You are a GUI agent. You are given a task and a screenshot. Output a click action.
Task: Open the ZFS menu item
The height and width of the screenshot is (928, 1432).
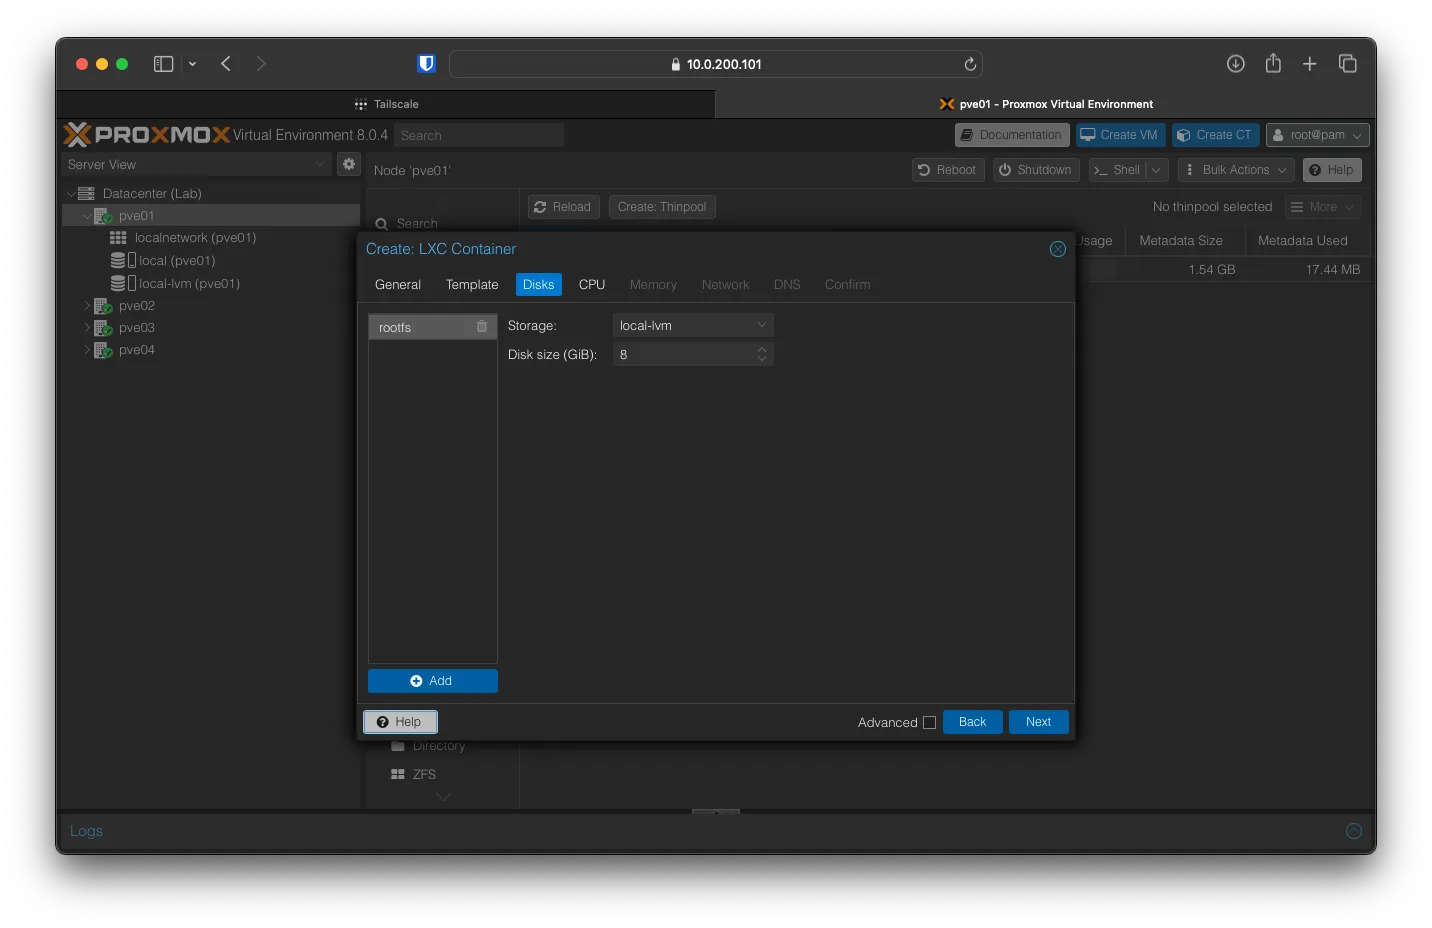[x=424, y=775]
